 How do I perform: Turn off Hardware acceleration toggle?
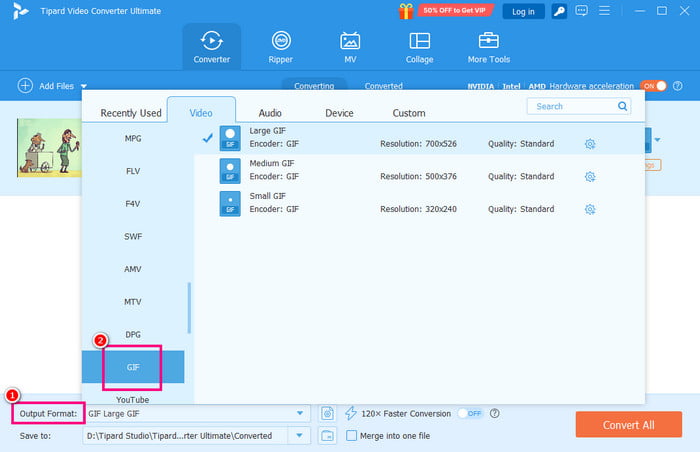click(652, 86)
